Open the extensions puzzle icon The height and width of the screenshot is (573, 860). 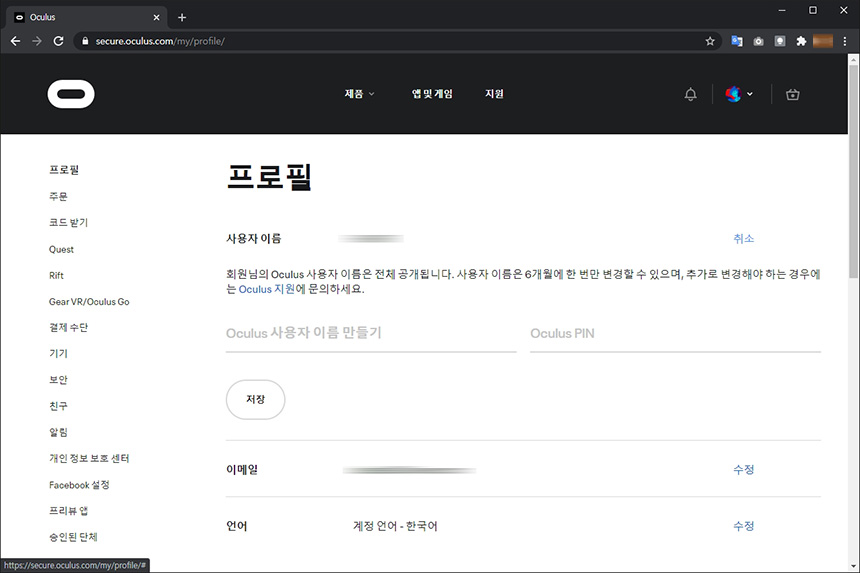801,41
